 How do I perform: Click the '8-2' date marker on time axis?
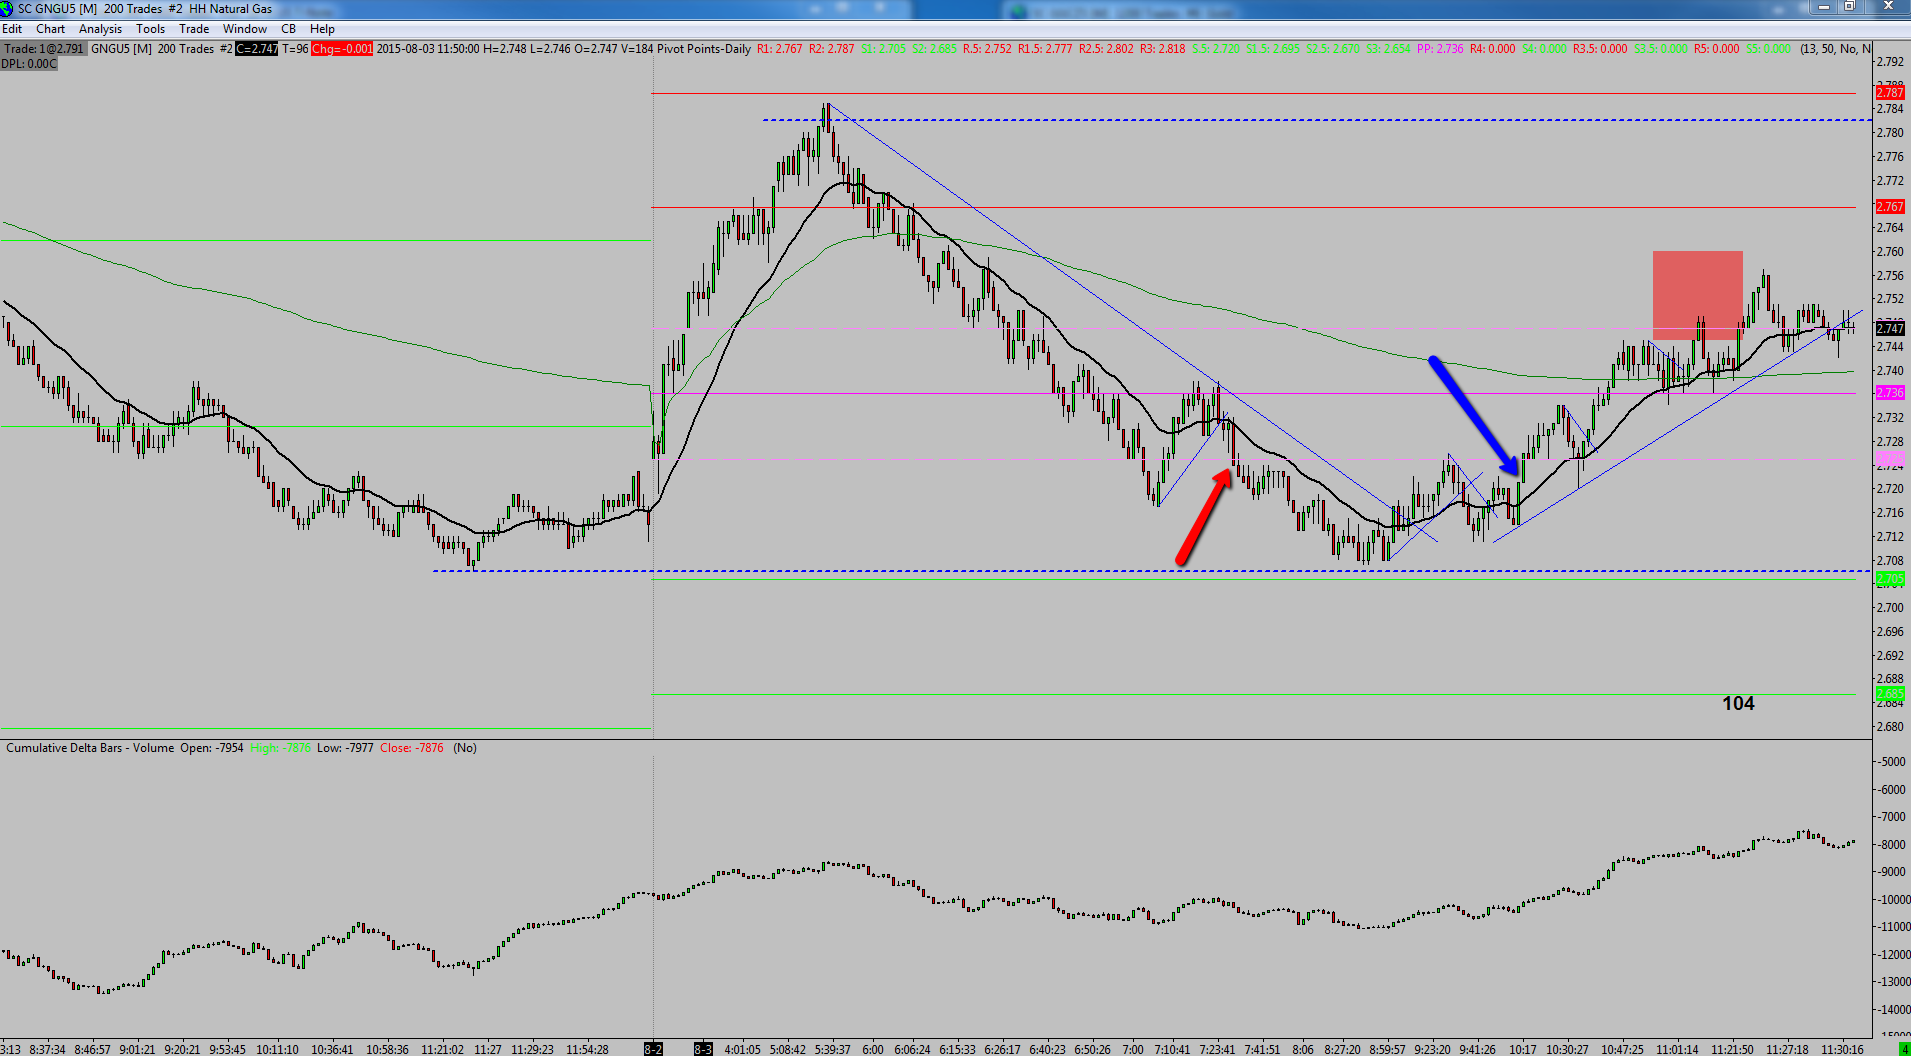(653, 1049)
